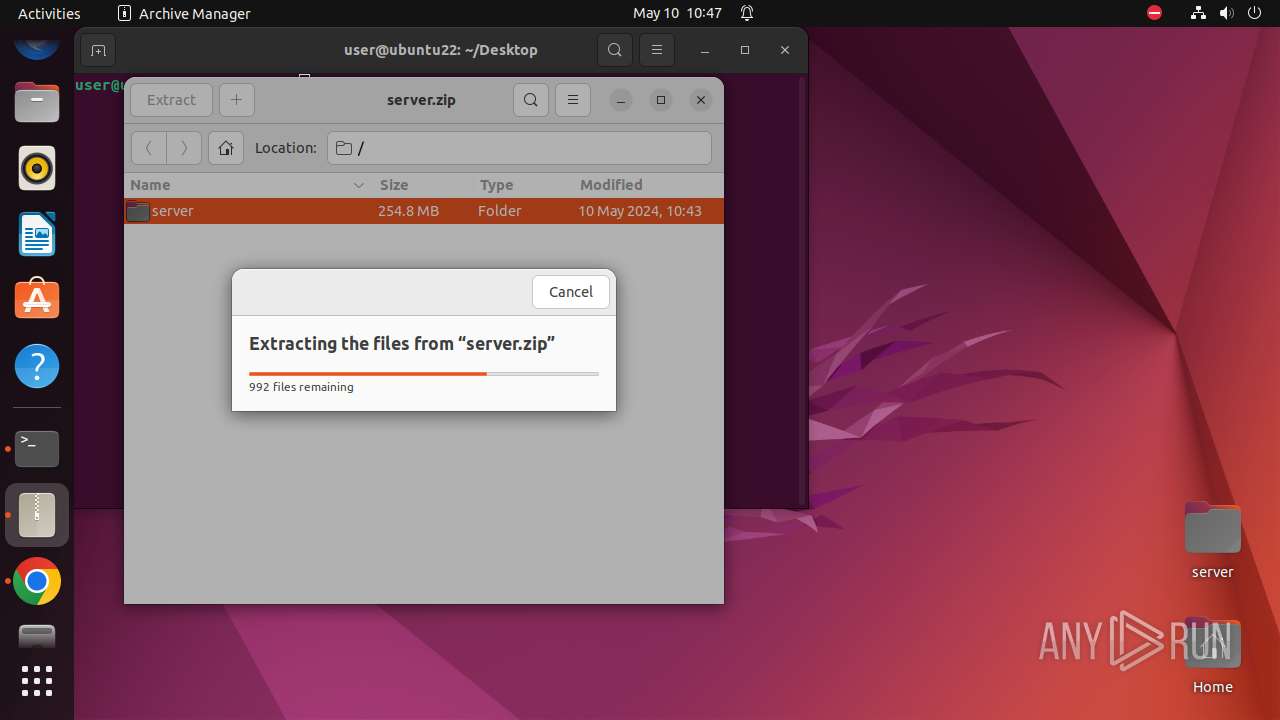Sort by the Modified column
The width and height of the screenshot is (1280, 720).
coord(648,185)
